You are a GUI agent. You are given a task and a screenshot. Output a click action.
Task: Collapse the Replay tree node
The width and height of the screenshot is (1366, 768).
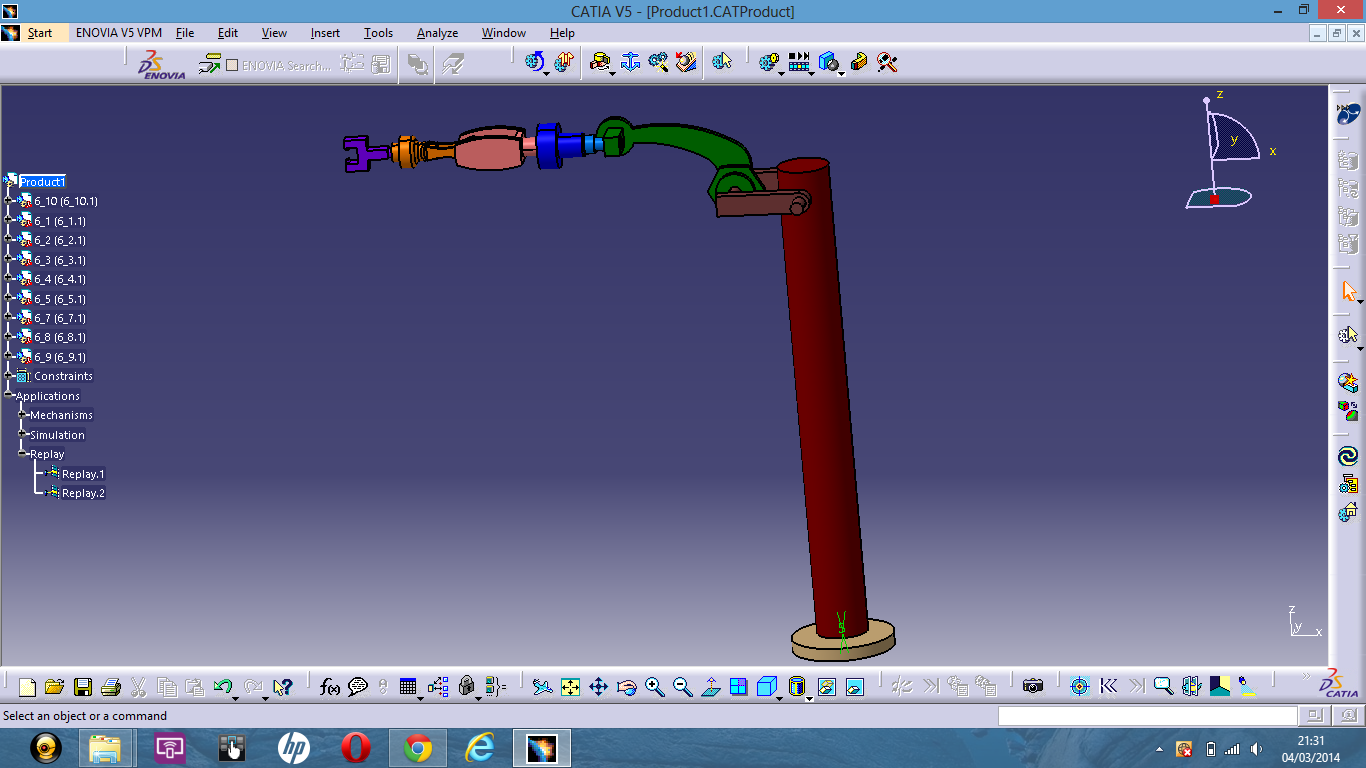tap(24, 454)
